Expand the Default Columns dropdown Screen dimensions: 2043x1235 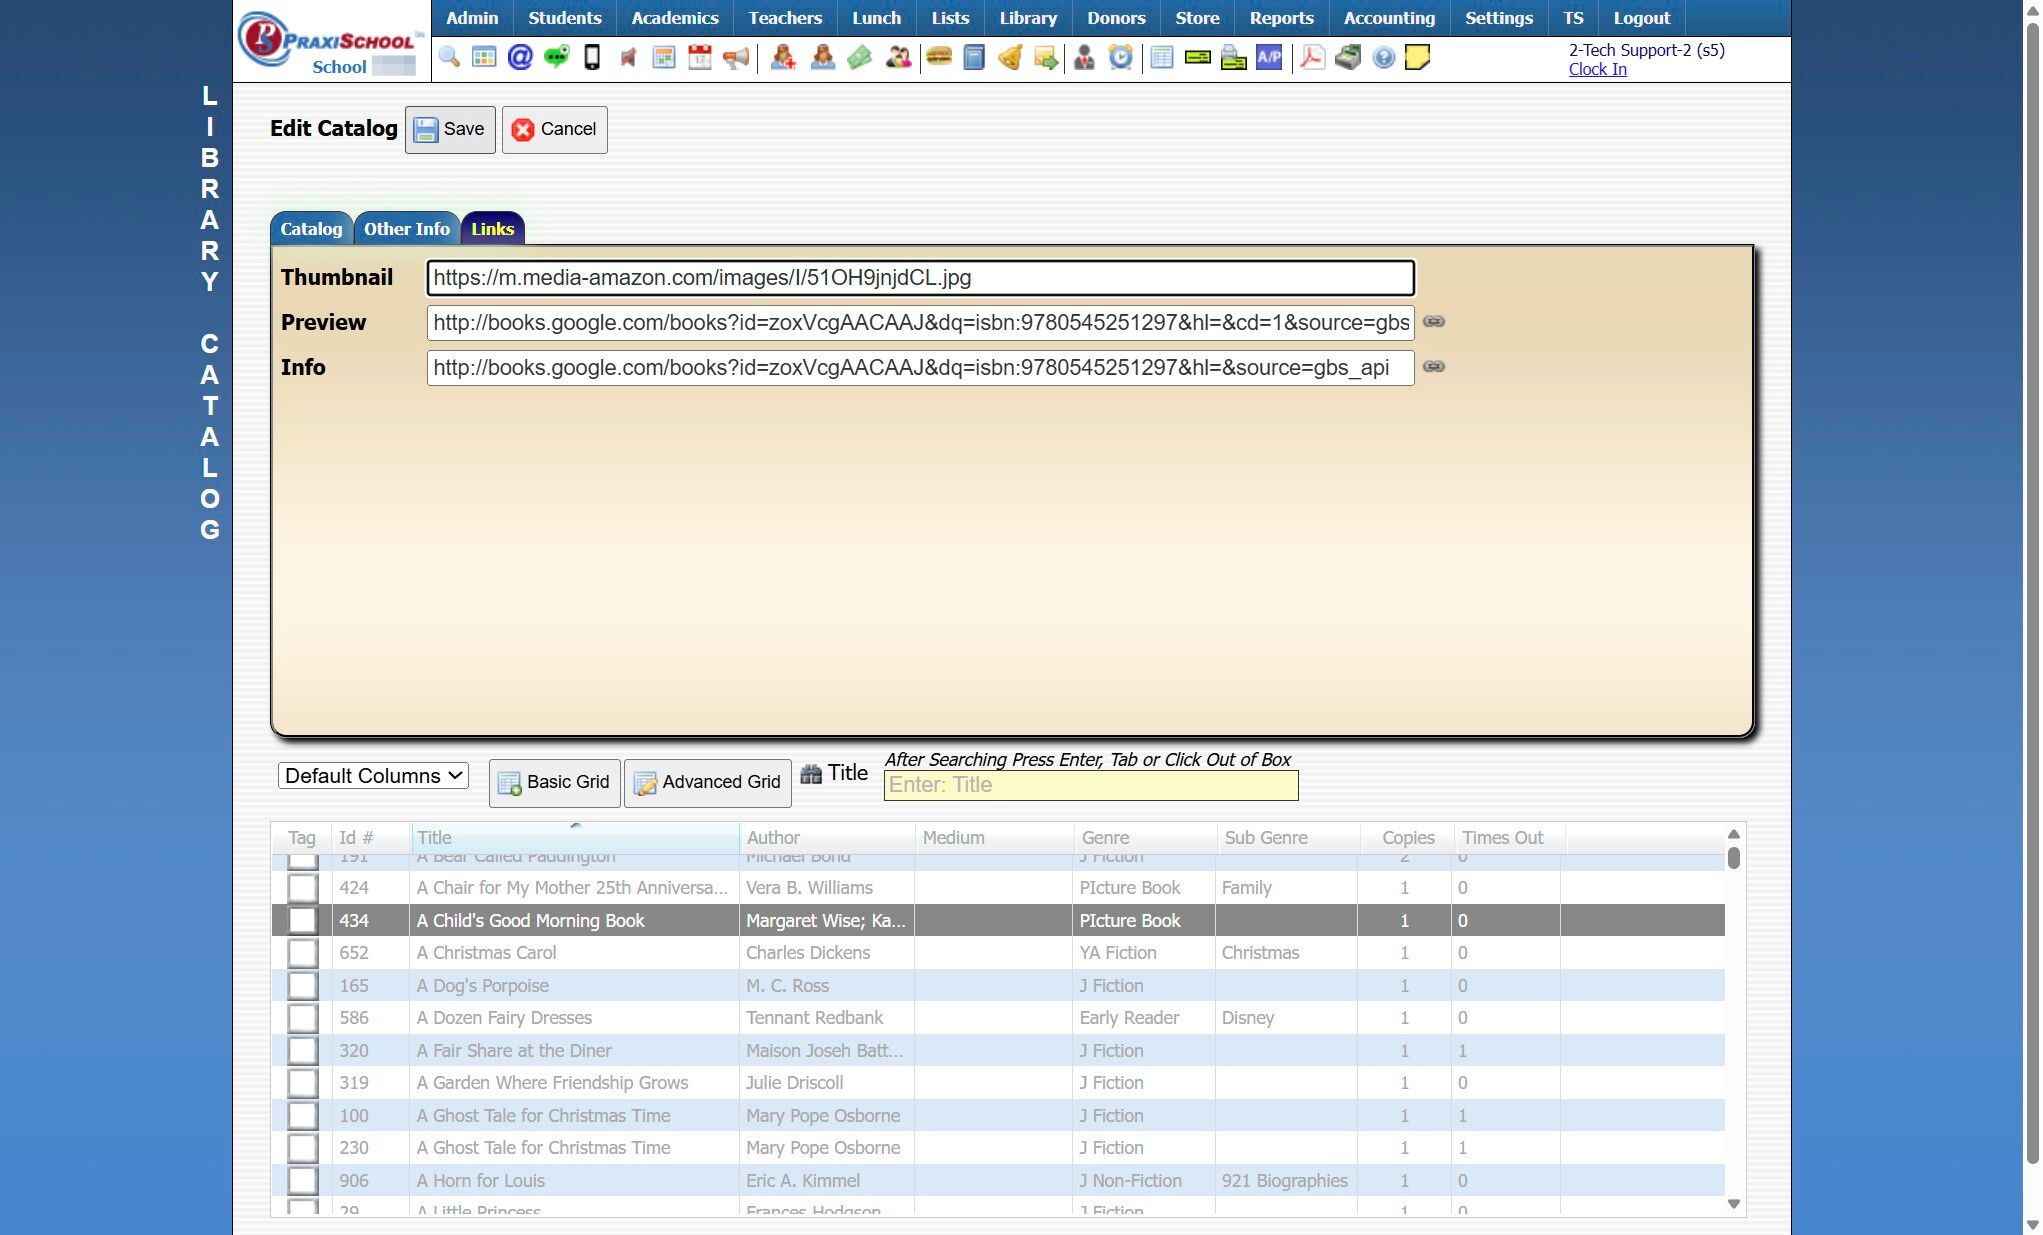[373, 776]
